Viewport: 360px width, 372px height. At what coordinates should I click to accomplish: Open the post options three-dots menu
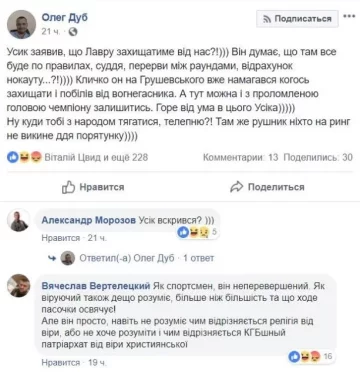[x=349, y=16]
